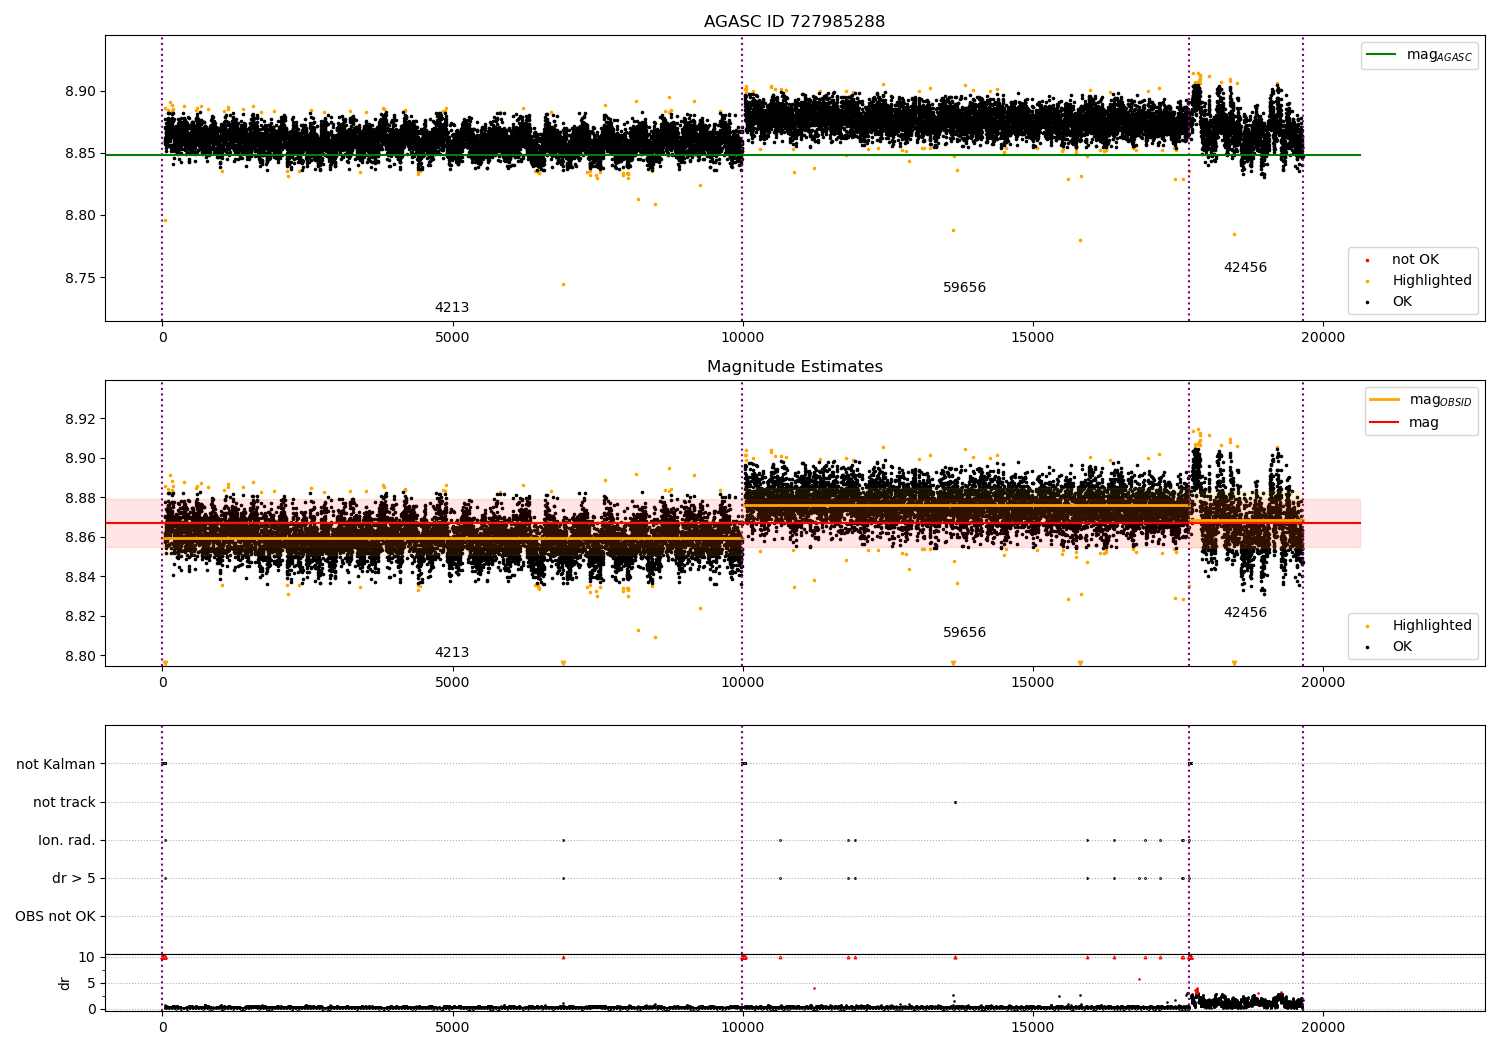The width and height of the screenshot is (1500, 1050).
Task: Click the 8.745 outlier point in top plot
Action: (563, 284)
